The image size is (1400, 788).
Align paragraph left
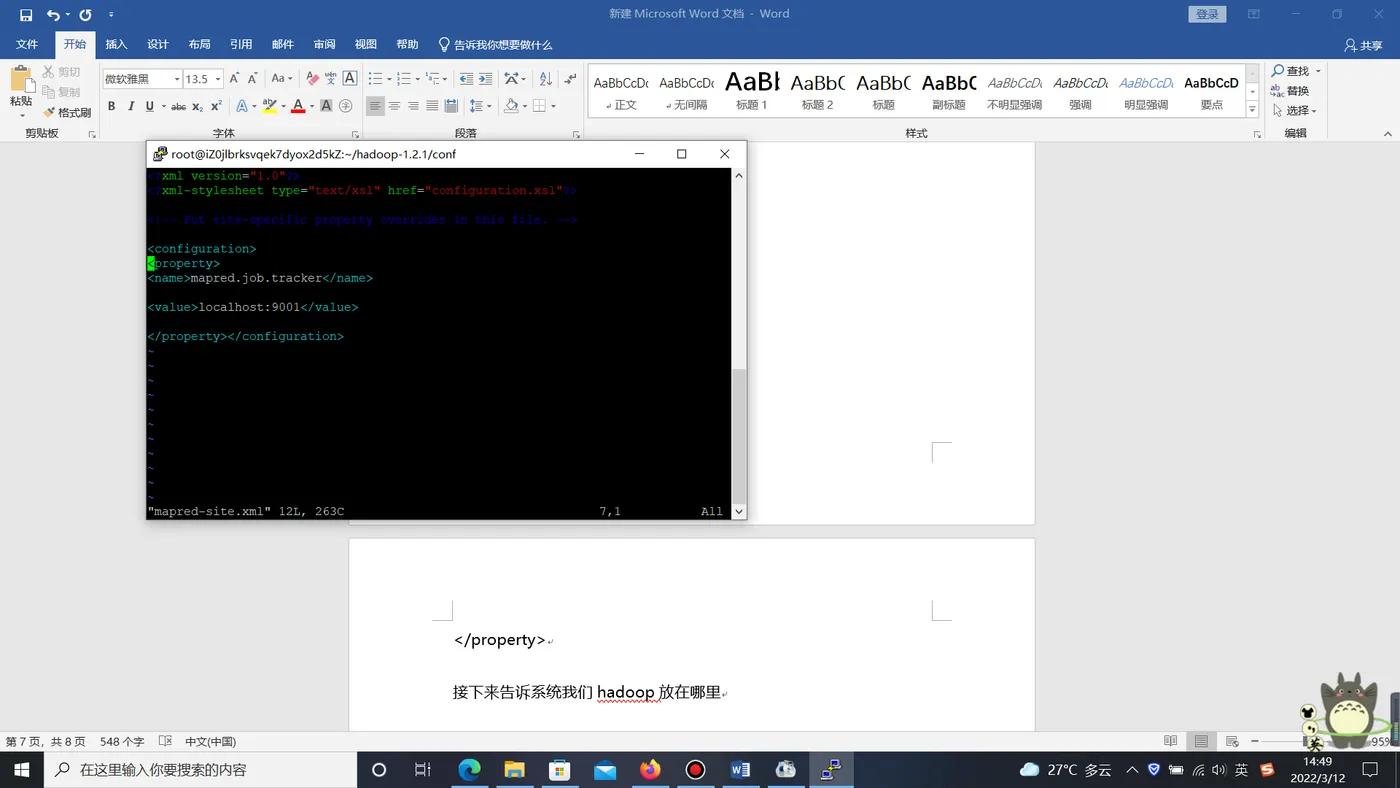point(375,106)
